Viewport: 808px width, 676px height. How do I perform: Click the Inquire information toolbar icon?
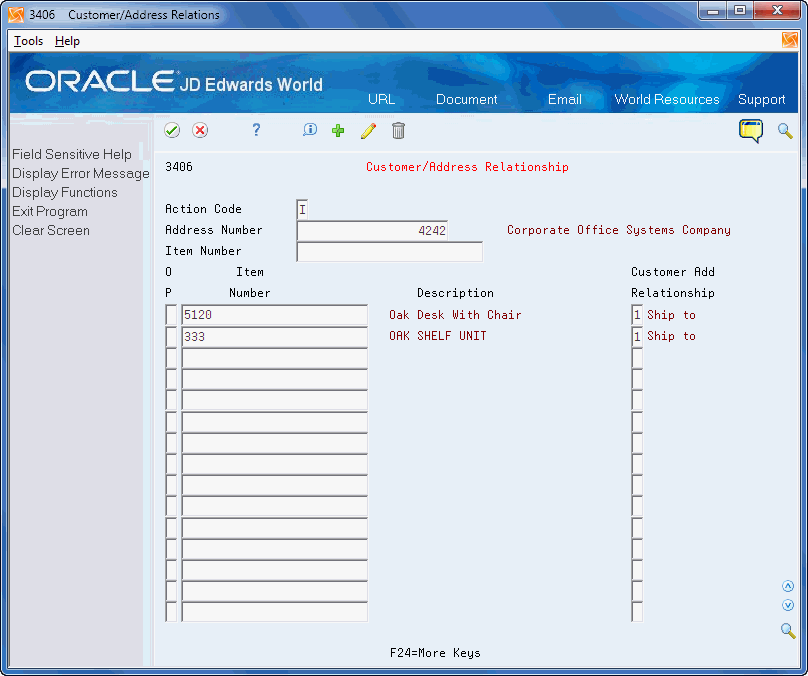310,130
